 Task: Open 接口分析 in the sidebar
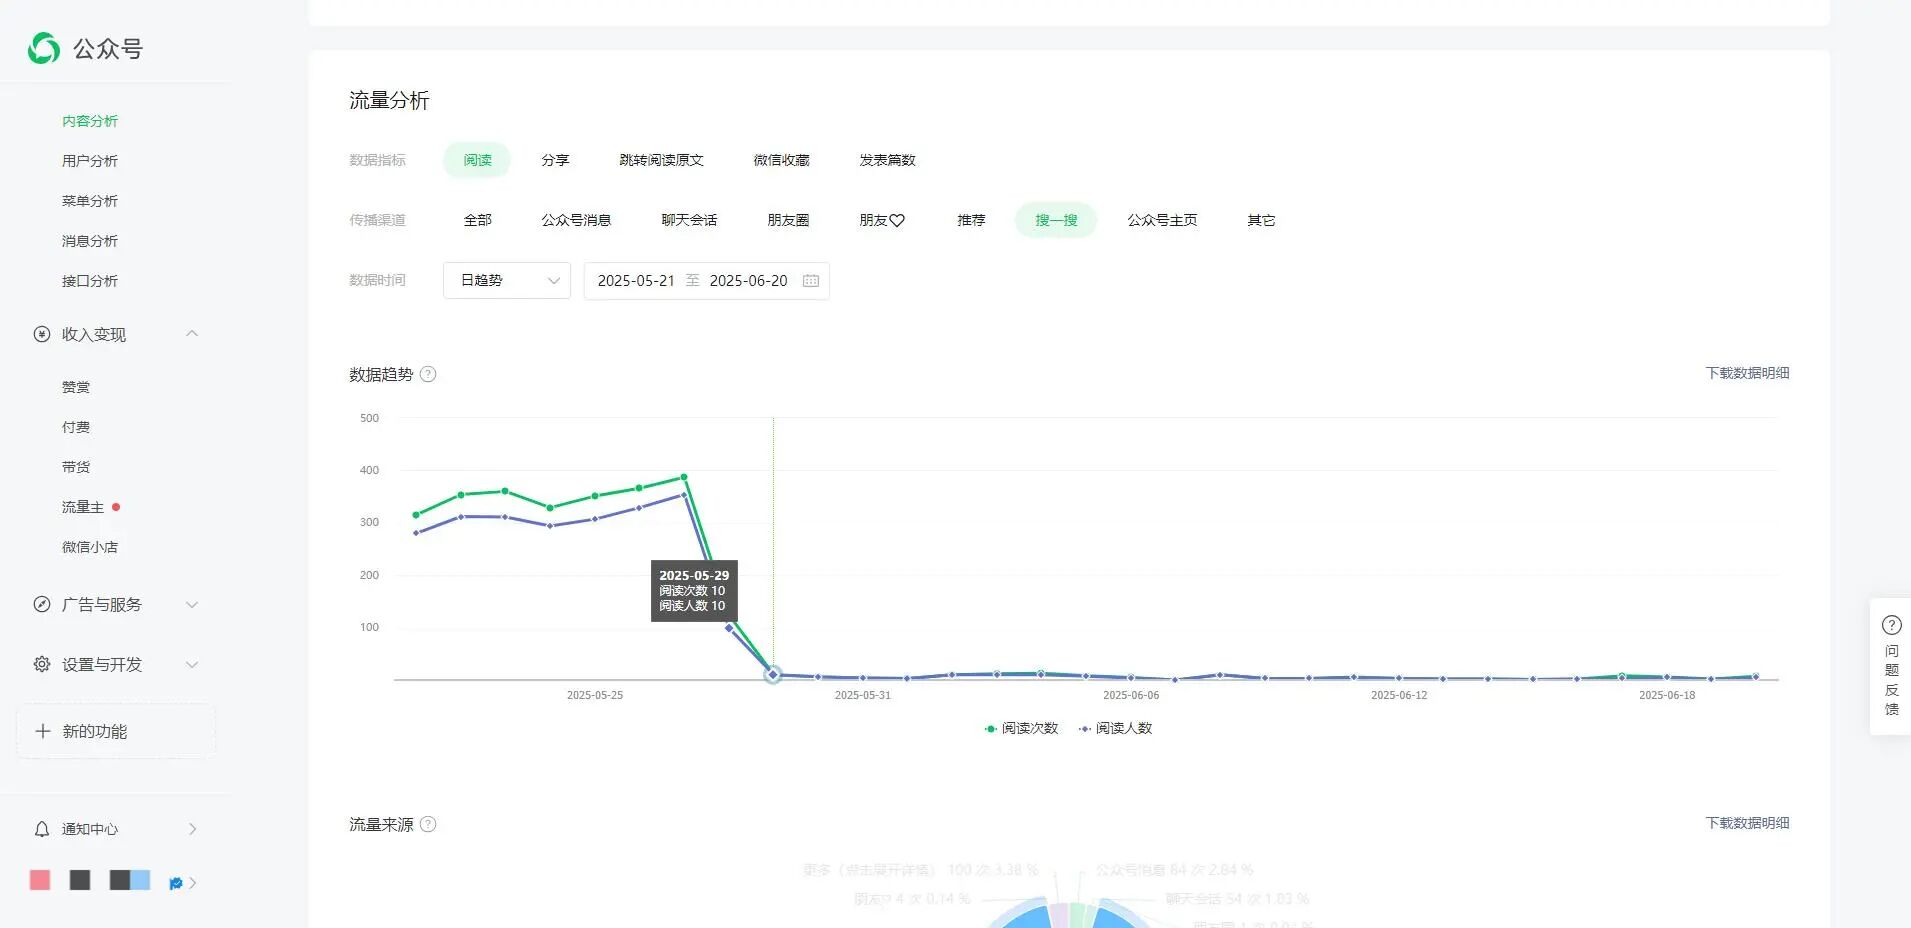coord(90,281)
